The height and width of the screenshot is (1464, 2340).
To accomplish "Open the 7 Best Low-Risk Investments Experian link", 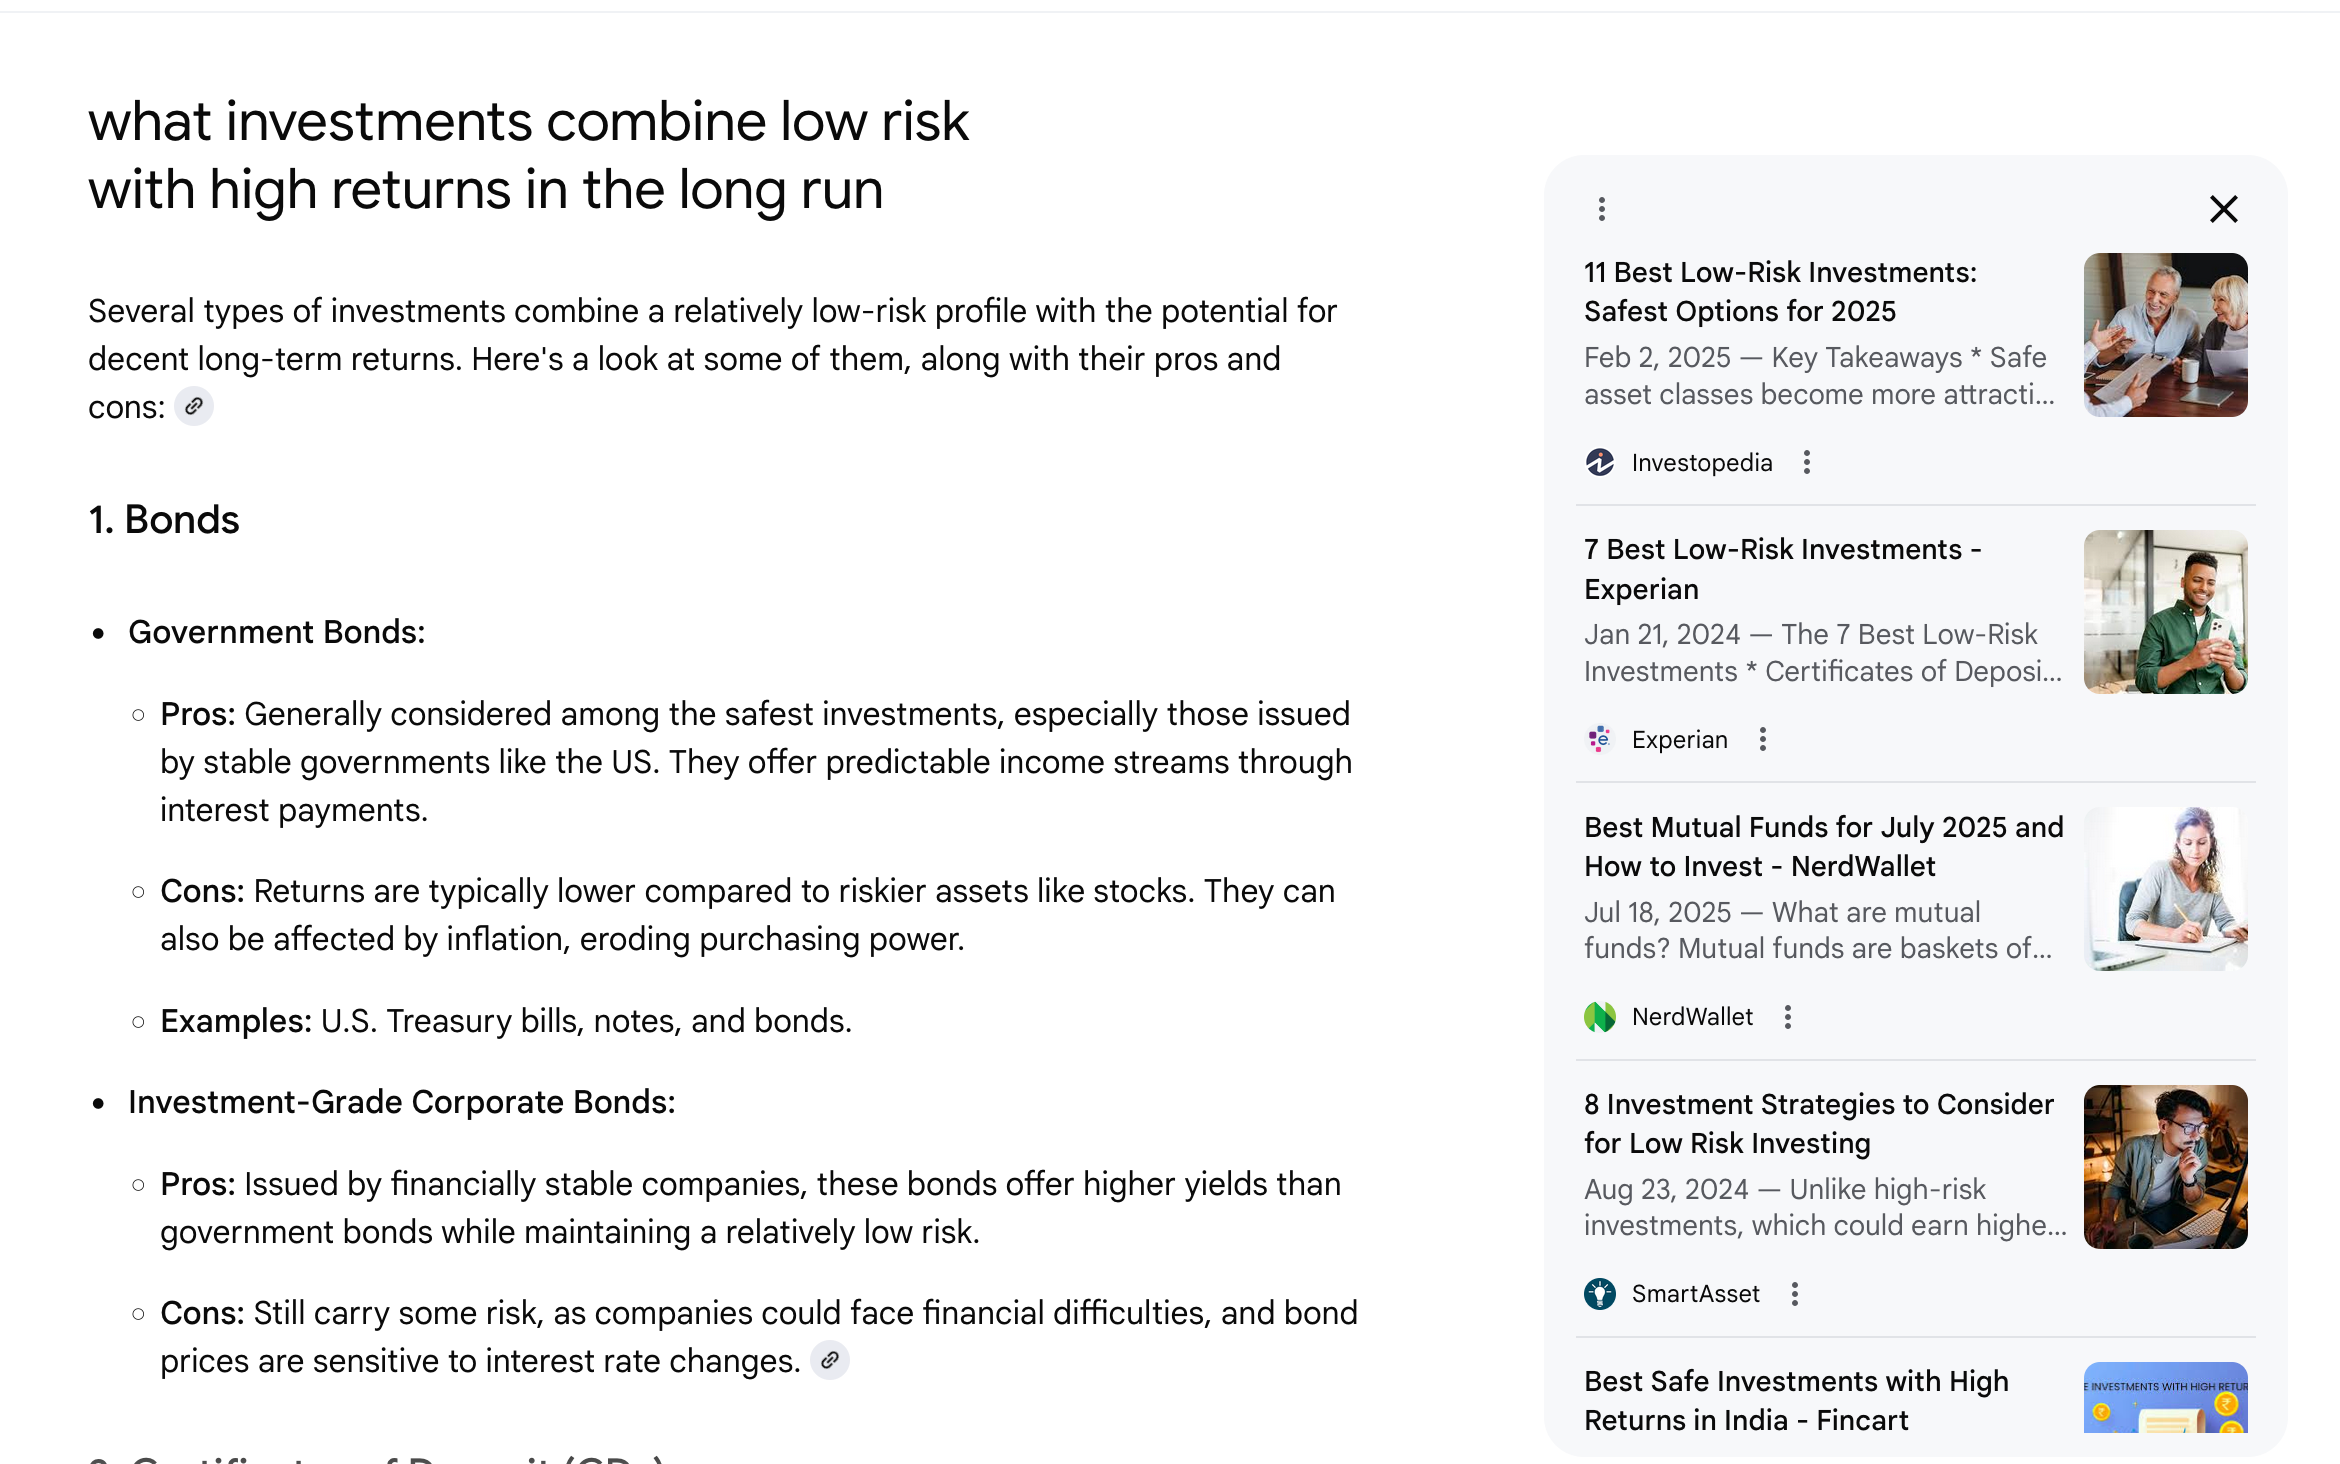I will coord(1782,569).
